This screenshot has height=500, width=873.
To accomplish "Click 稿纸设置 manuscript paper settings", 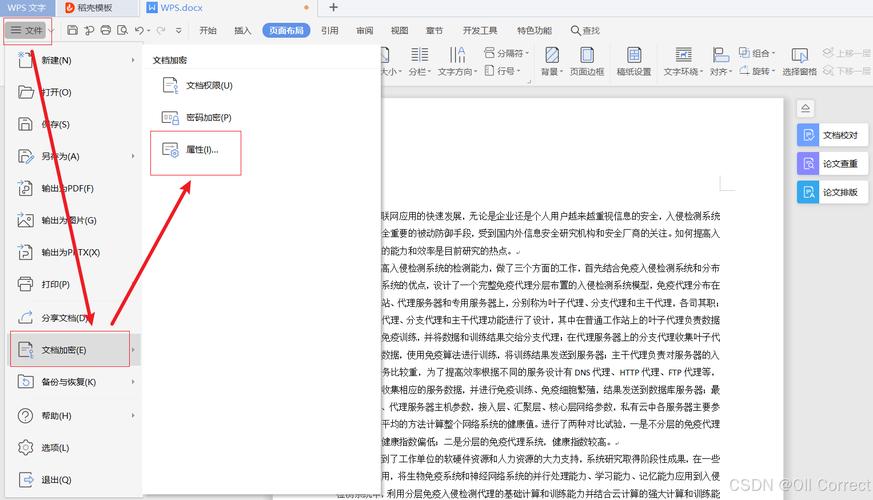I will 633,62.
